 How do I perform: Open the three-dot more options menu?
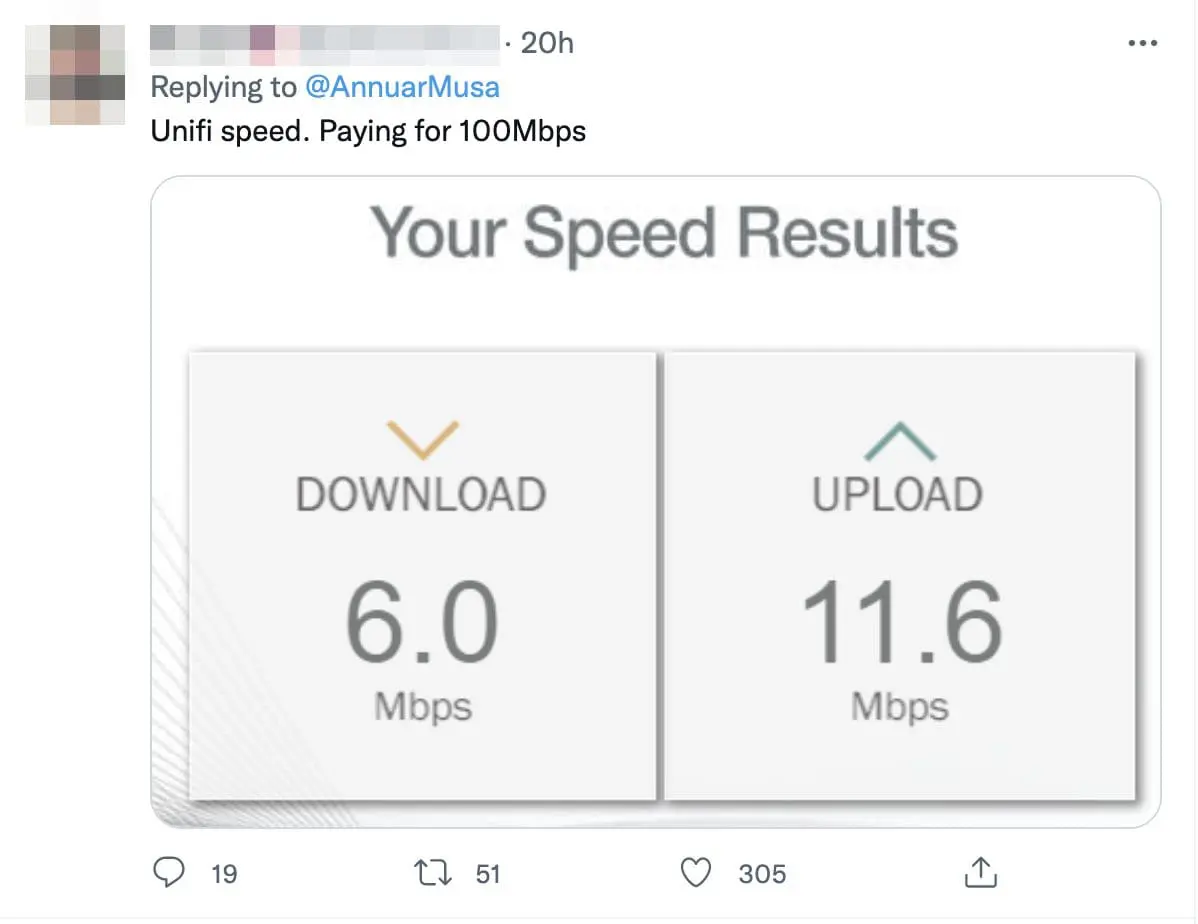click(x=1142, y=43)
